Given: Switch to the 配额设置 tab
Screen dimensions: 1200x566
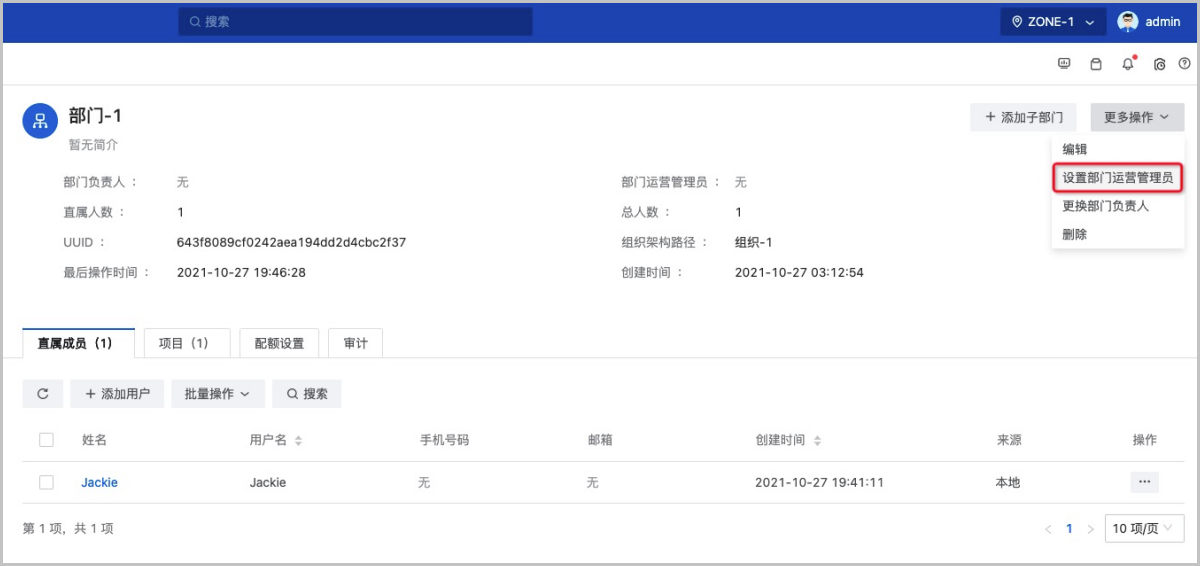Looking at the screenshot, I should (x=279, y=343).
